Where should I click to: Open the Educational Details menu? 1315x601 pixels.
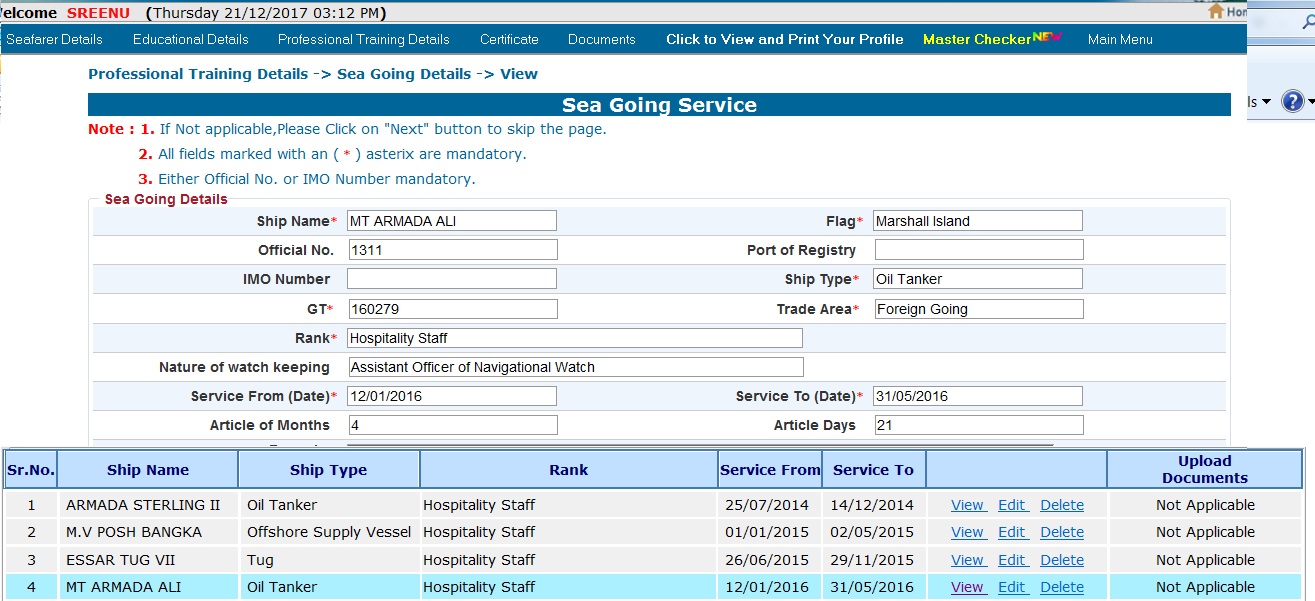tap(190, 39)
